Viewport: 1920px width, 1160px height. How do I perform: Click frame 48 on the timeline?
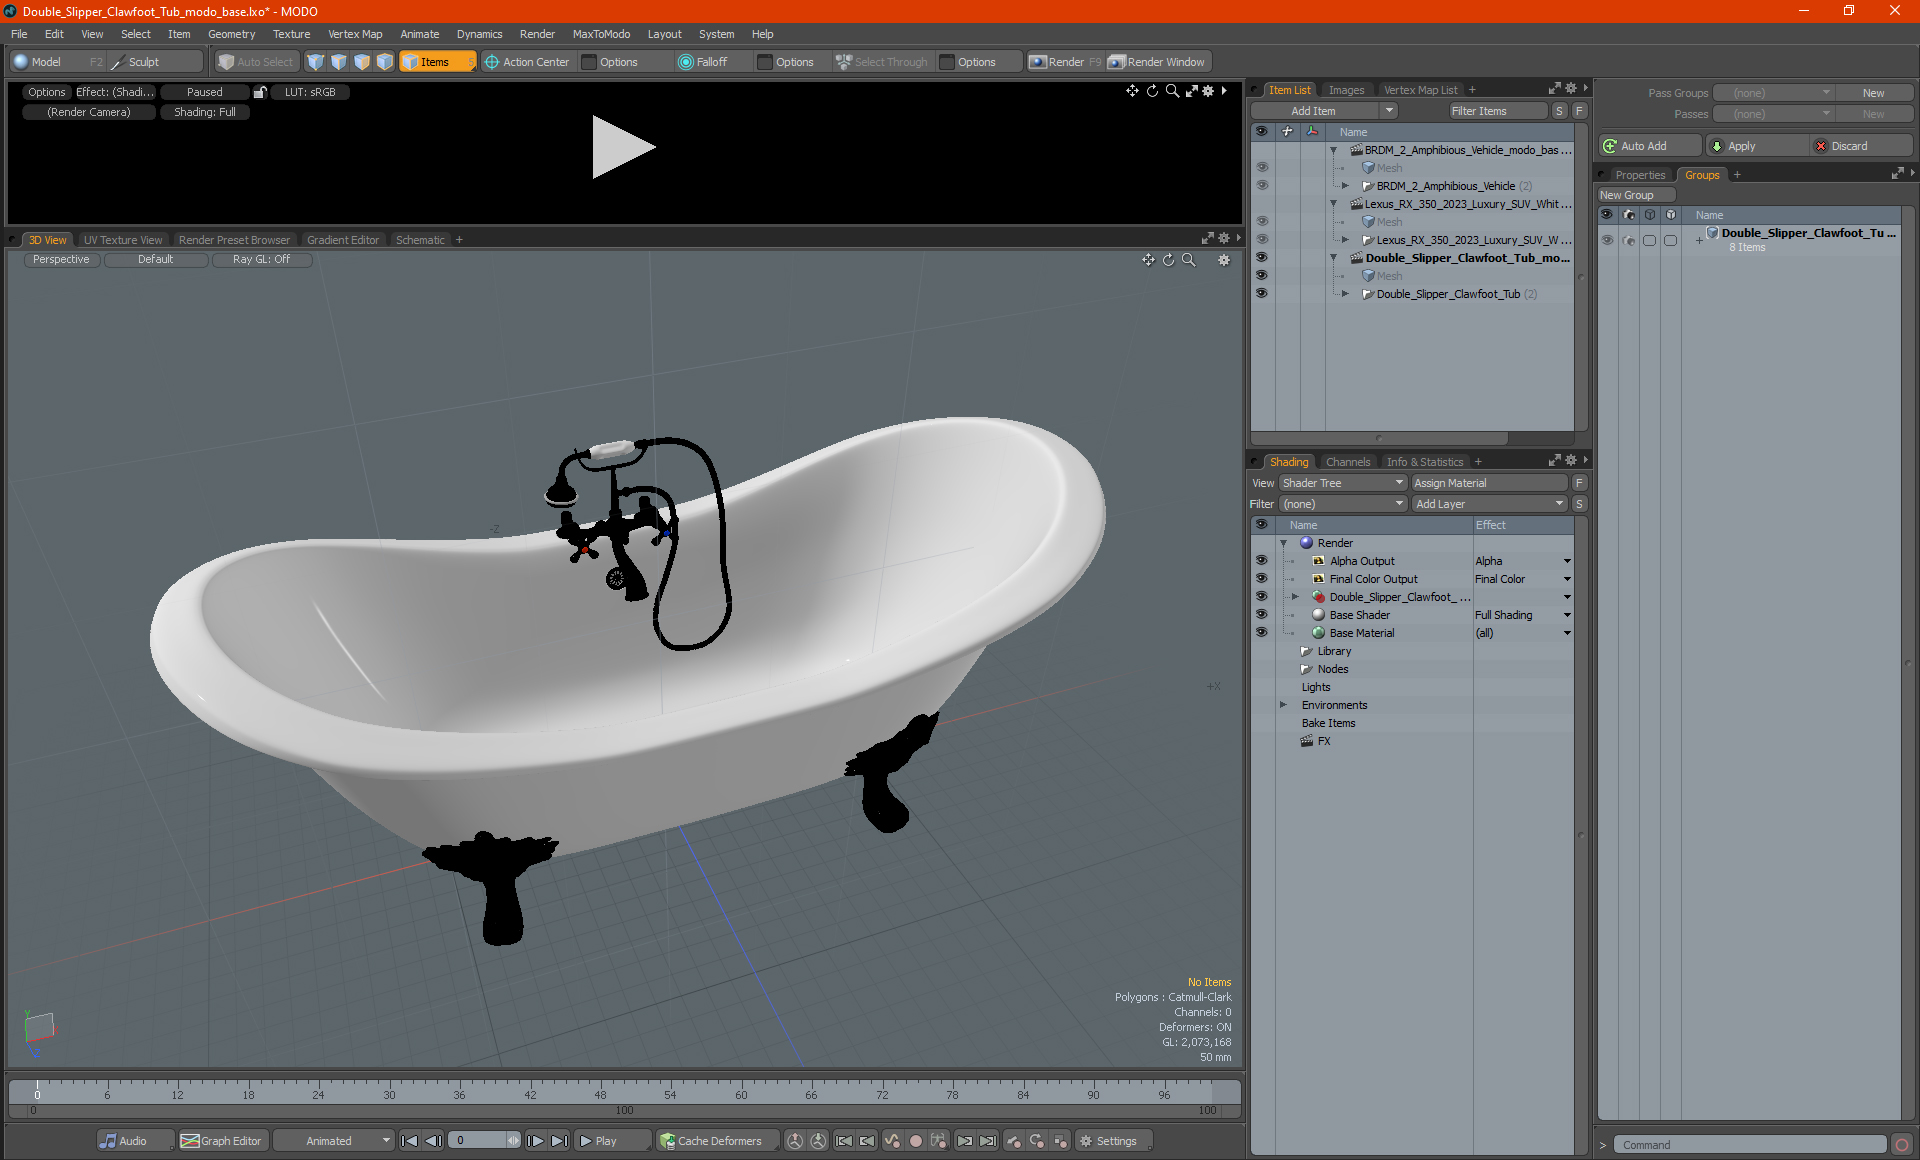pos(600,1088)
